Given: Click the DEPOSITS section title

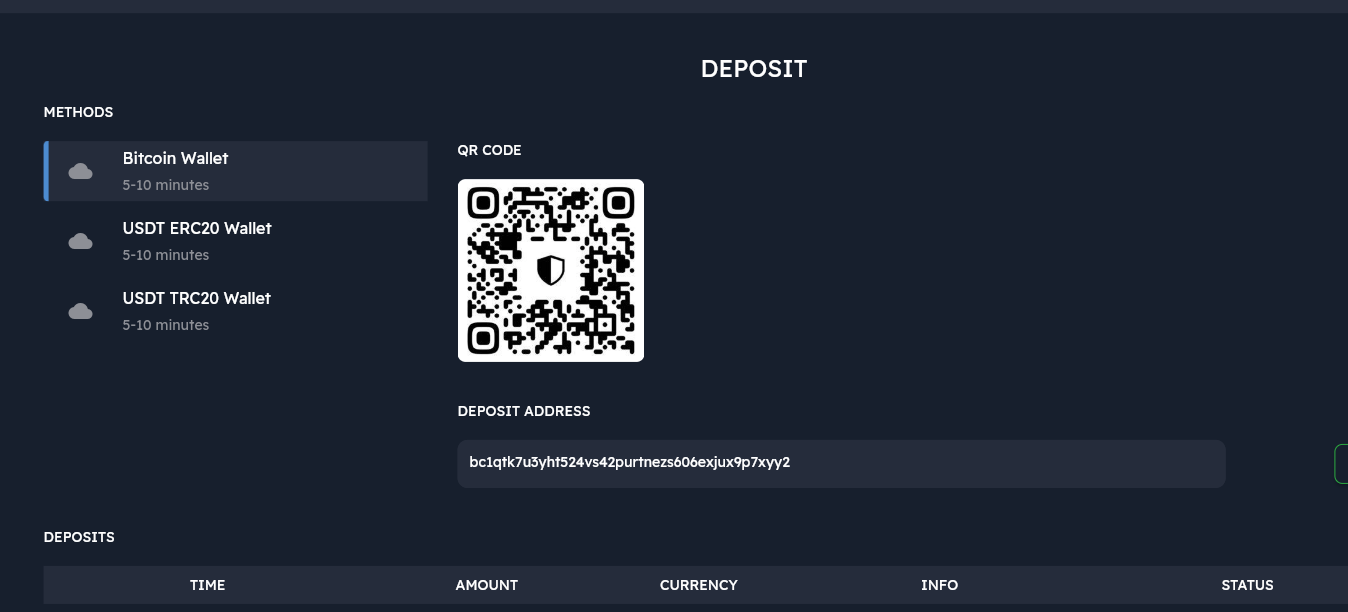Looking at the screenshot, I should (79, 537).
